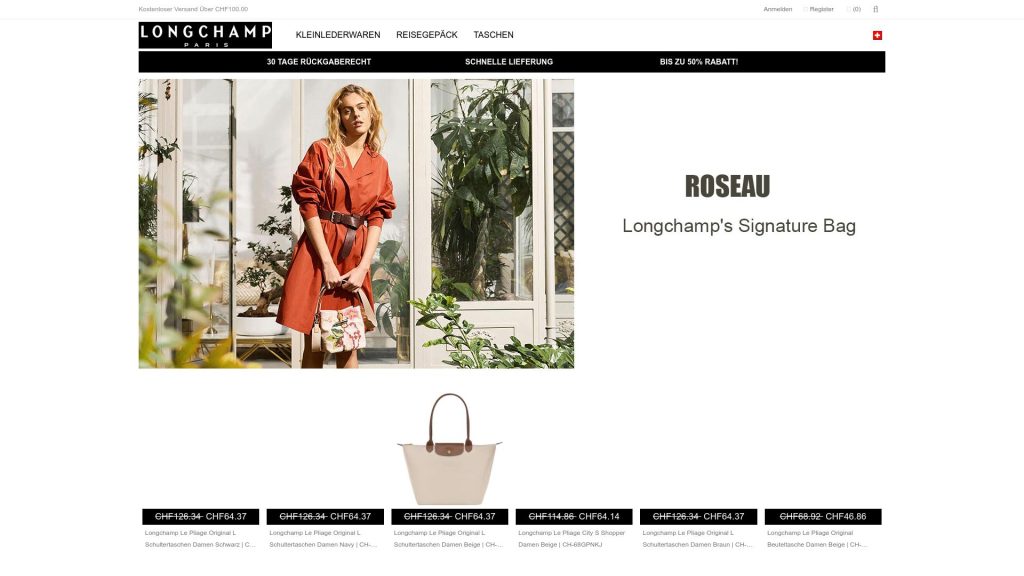This screenshot has width=1024, height=576.
Task: Open the Taschen menu
Action: (493, 35)
